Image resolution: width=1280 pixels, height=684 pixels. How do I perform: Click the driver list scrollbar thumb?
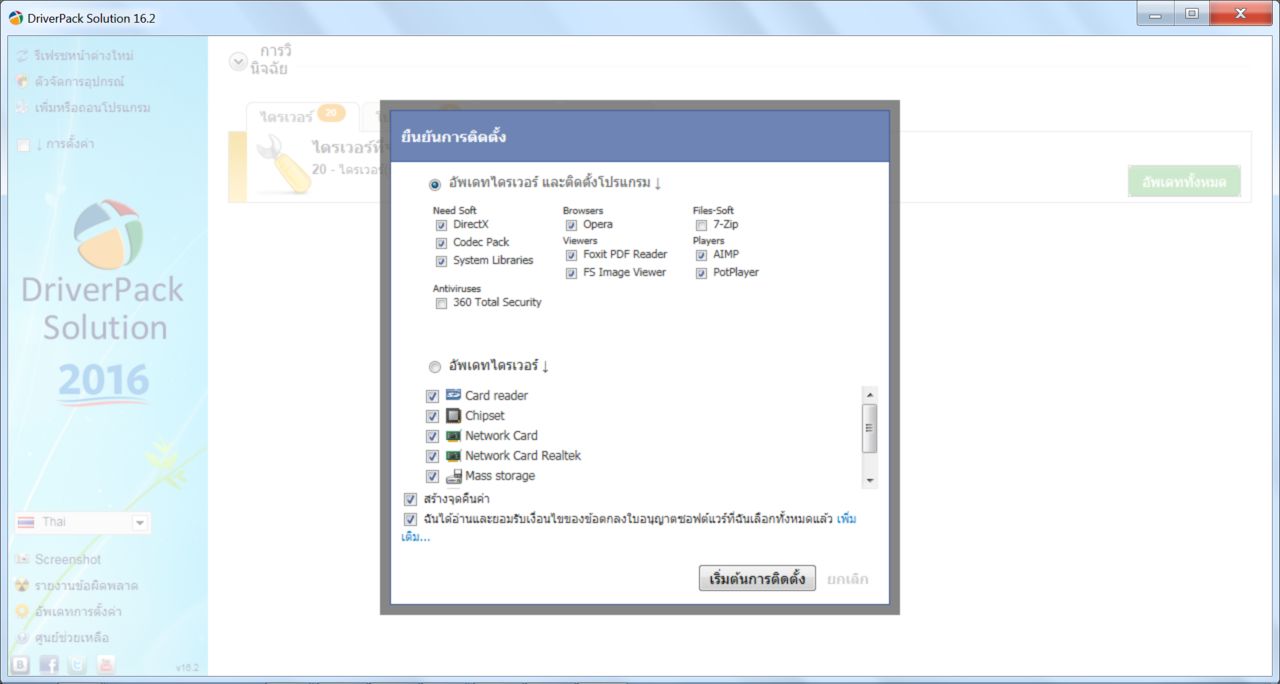(x=869, y=428)
